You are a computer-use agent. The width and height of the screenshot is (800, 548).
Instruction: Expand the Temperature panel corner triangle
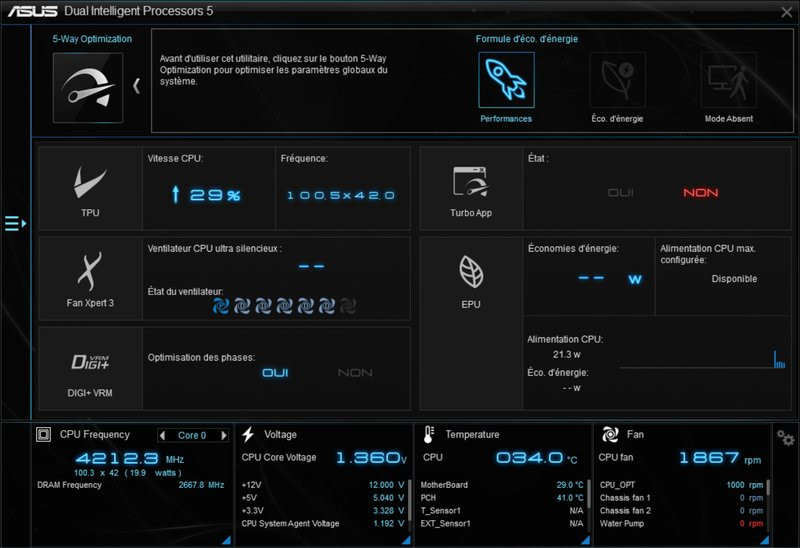coord(585,540)
